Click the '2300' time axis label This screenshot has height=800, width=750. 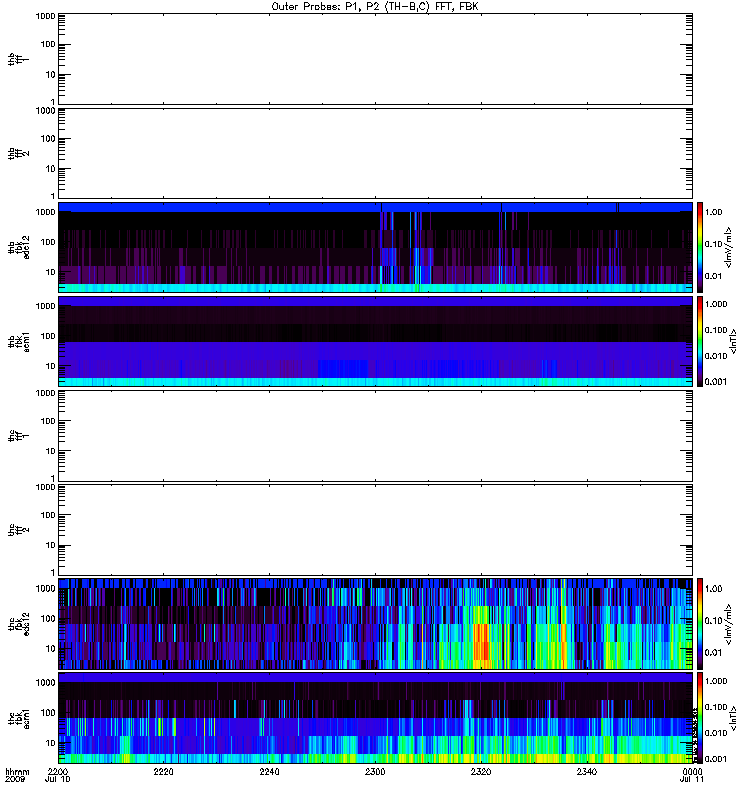tap(375, 771)
